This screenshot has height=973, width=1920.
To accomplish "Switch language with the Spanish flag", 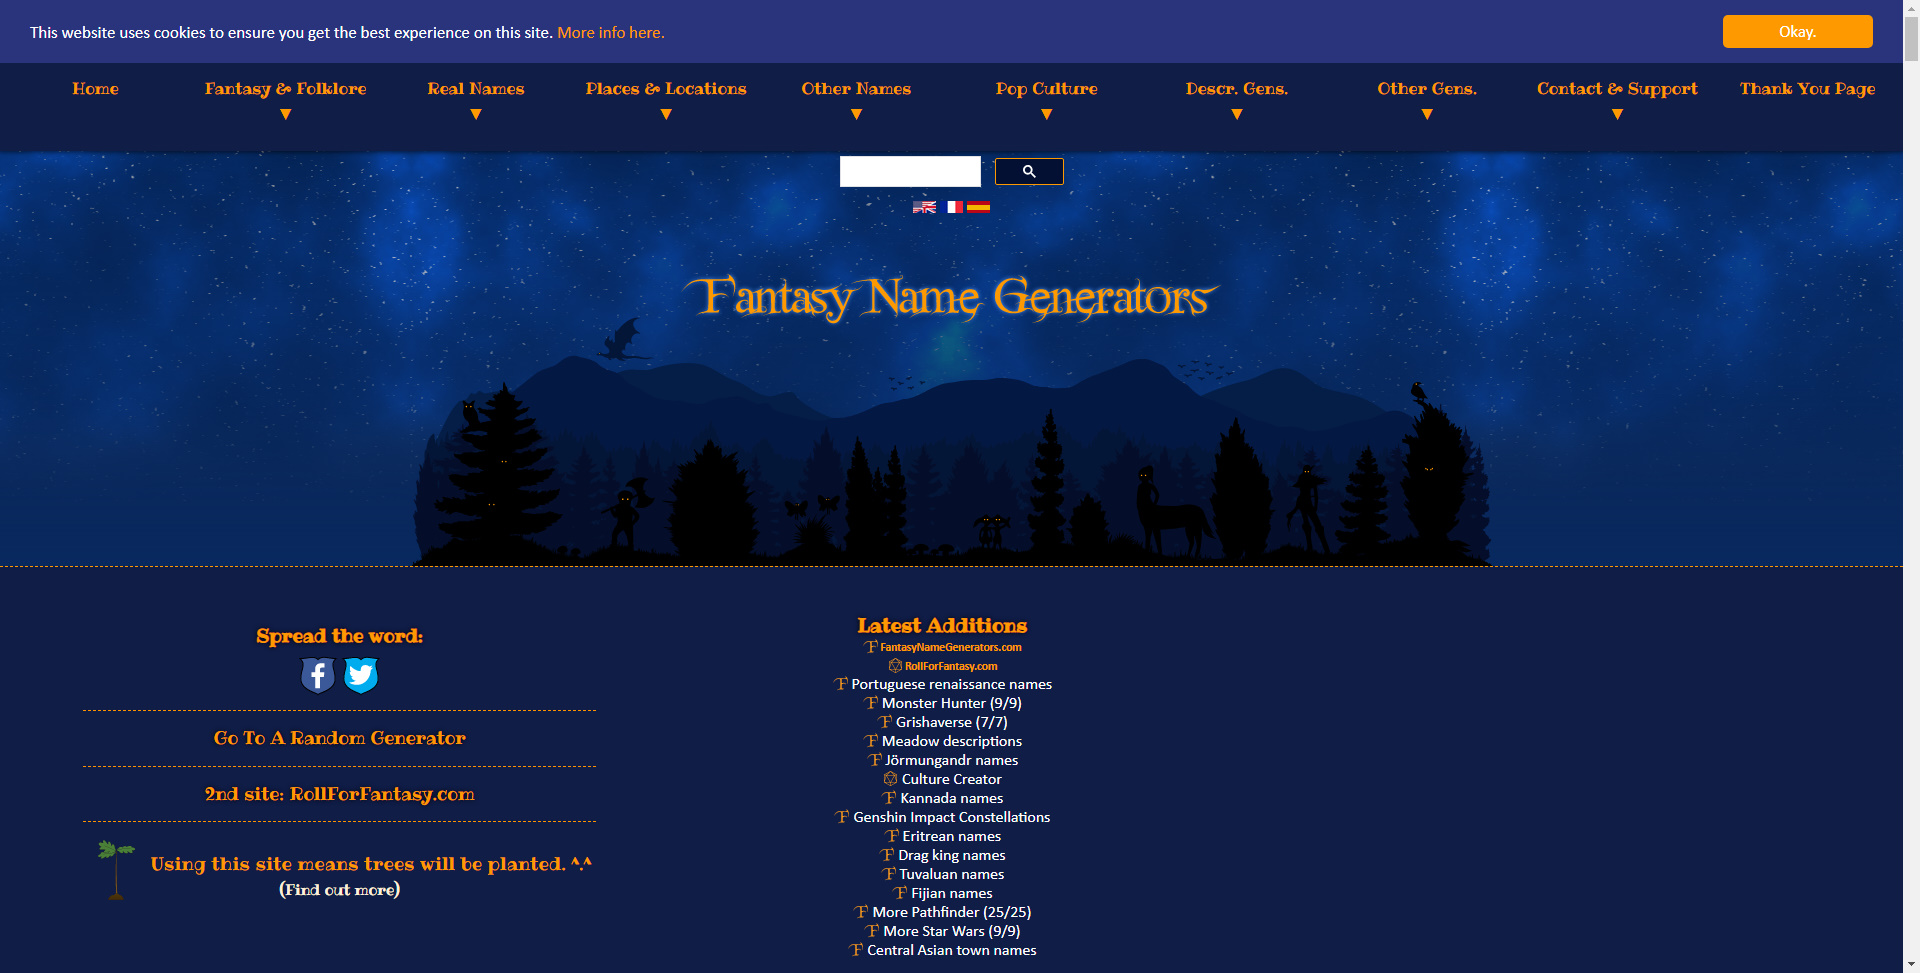I will (978, 207).
